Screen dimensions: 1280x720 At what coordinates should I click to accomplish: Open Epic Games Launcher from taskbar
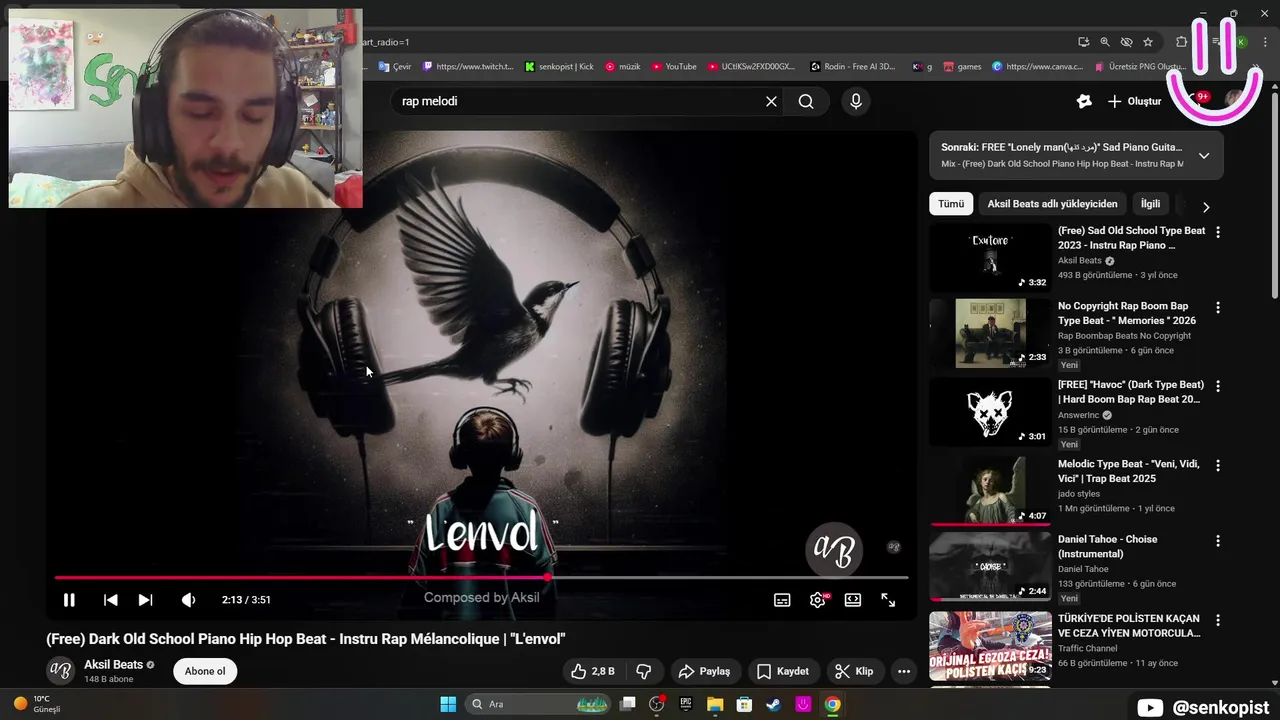686,704
